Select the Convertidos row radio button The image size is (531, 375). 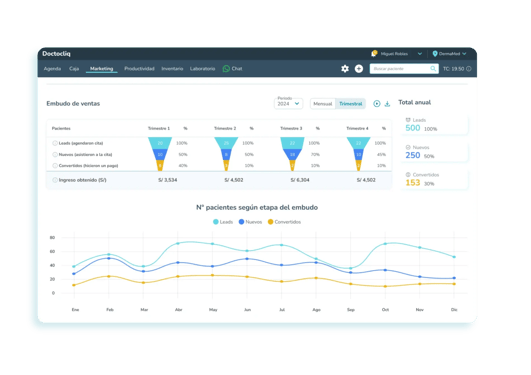pos(55,166)
